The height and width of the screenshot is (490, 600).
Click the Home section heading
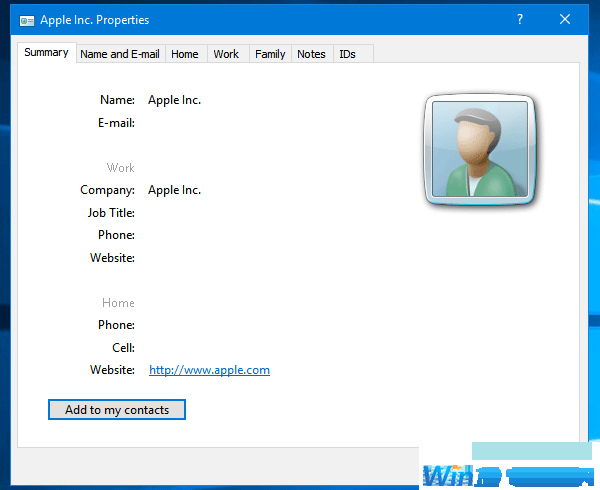[x=118, y=303]
